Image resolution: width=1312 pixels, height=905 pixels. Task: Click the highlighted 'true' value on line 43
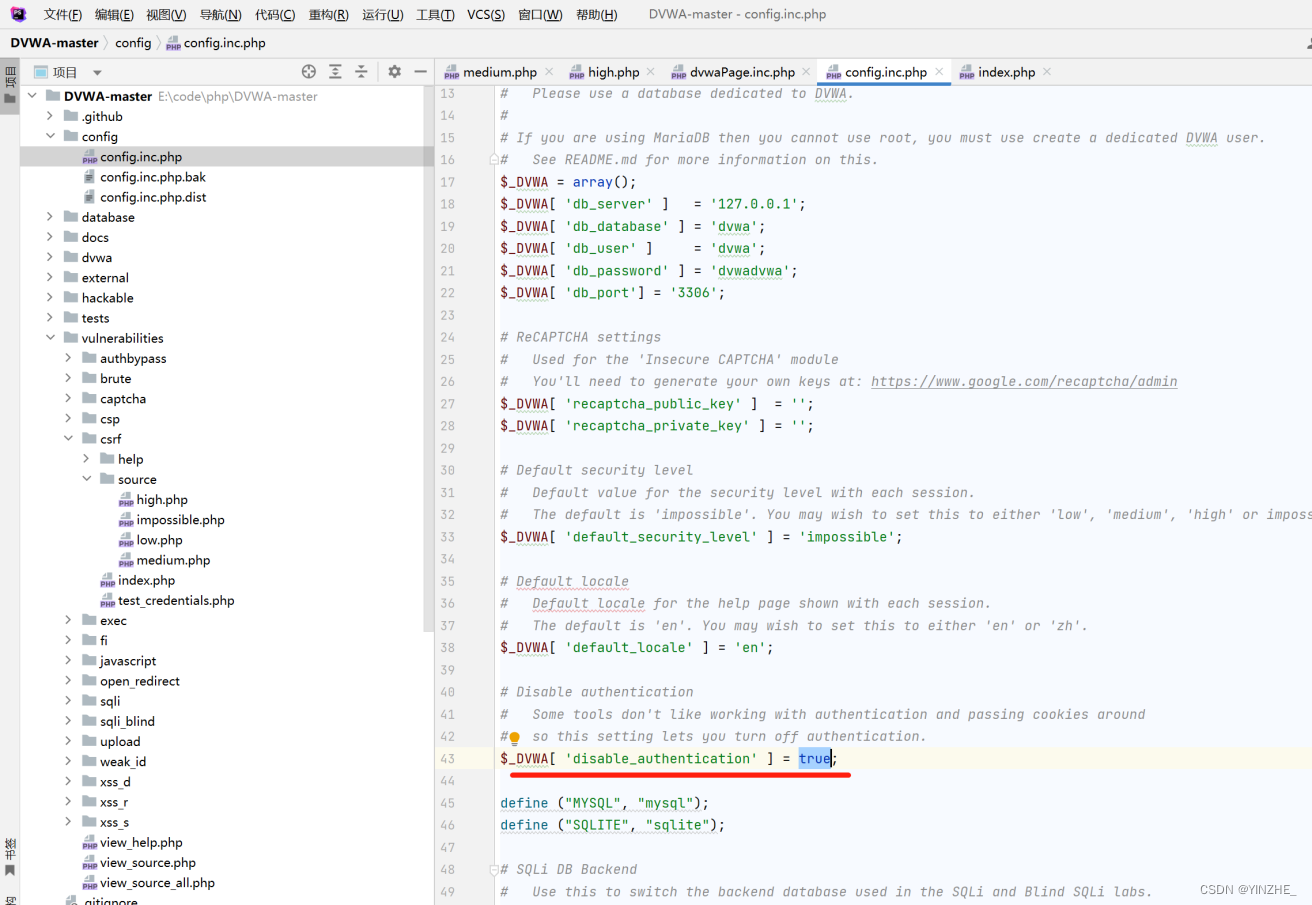[814, 759]
